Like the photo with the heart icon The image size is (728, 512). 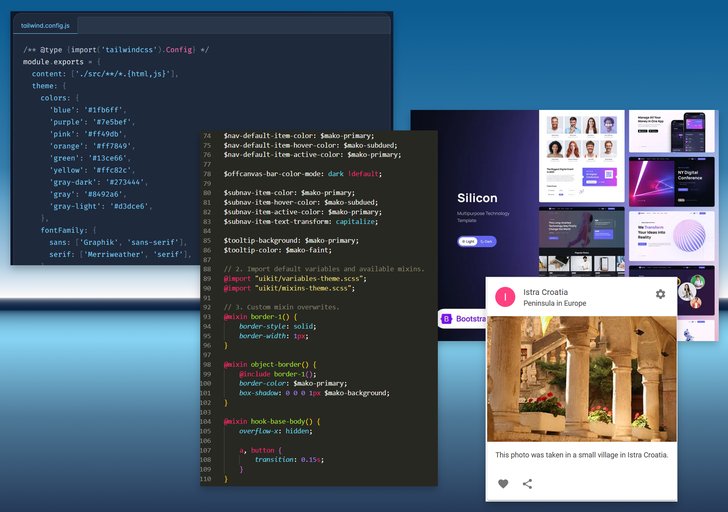coord(503,484)
